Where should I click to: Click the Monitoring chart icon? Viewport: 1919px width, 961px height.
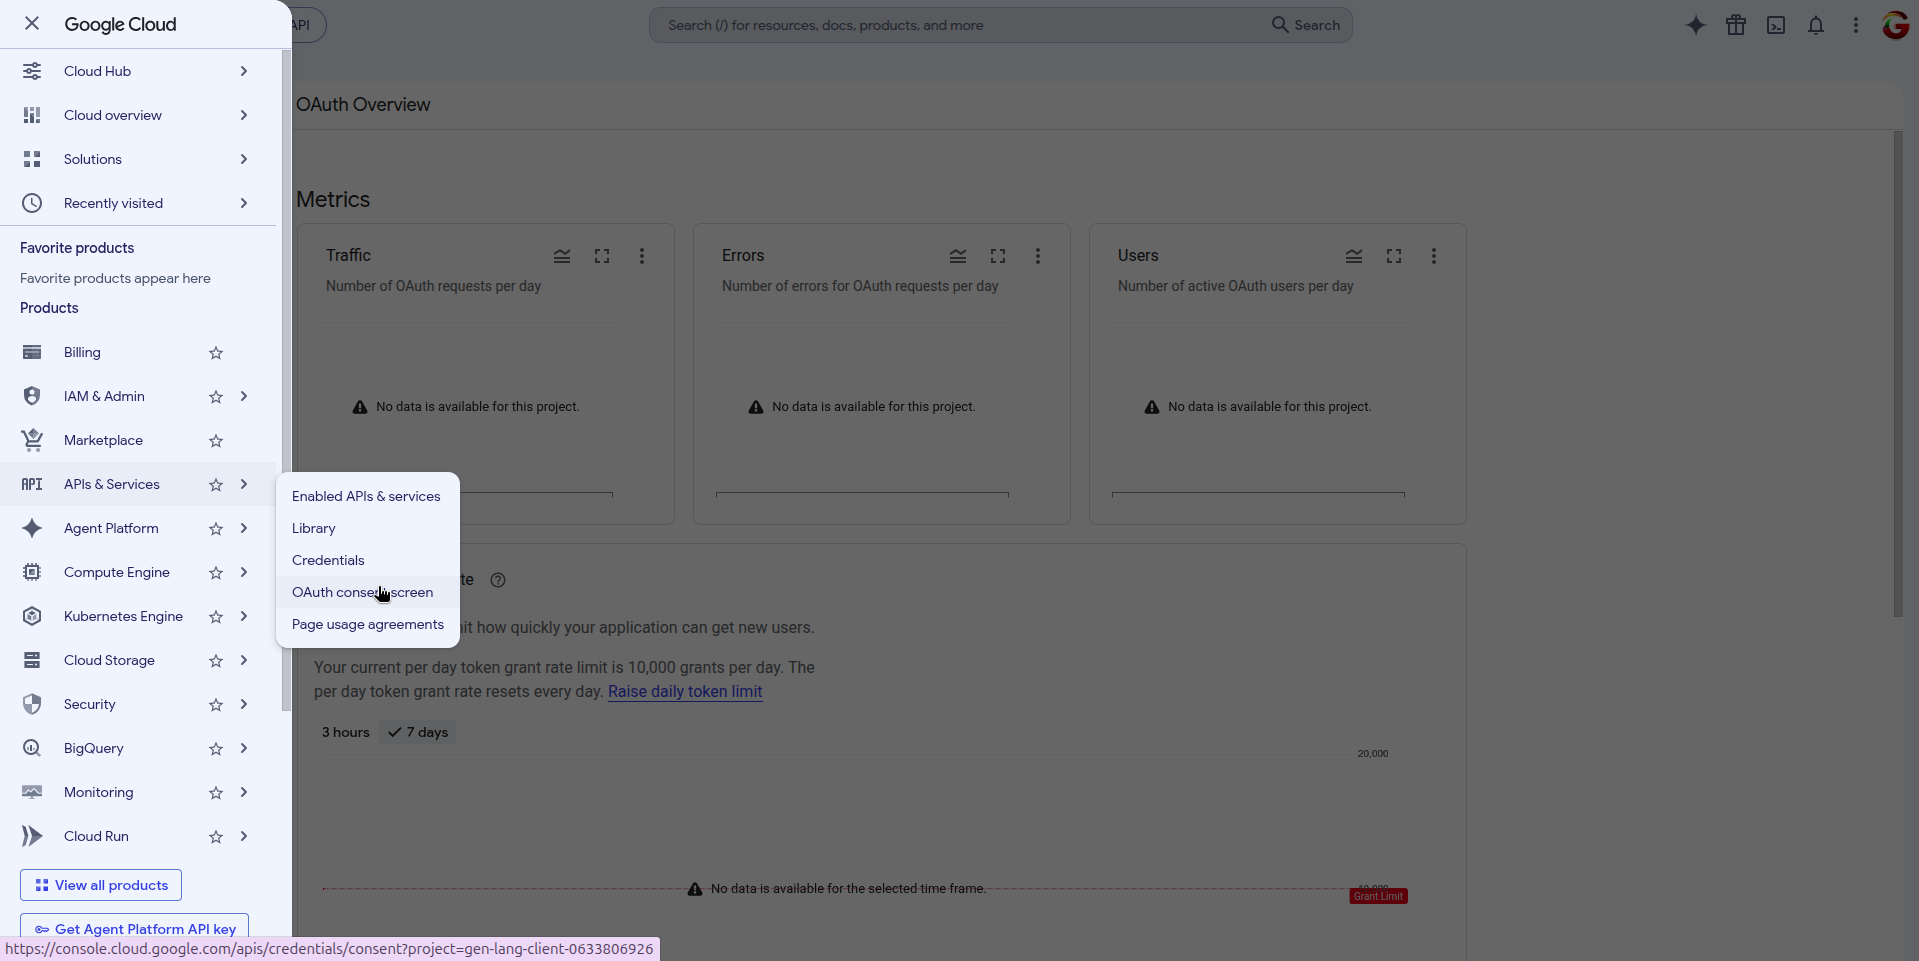[x=32, y=792]
